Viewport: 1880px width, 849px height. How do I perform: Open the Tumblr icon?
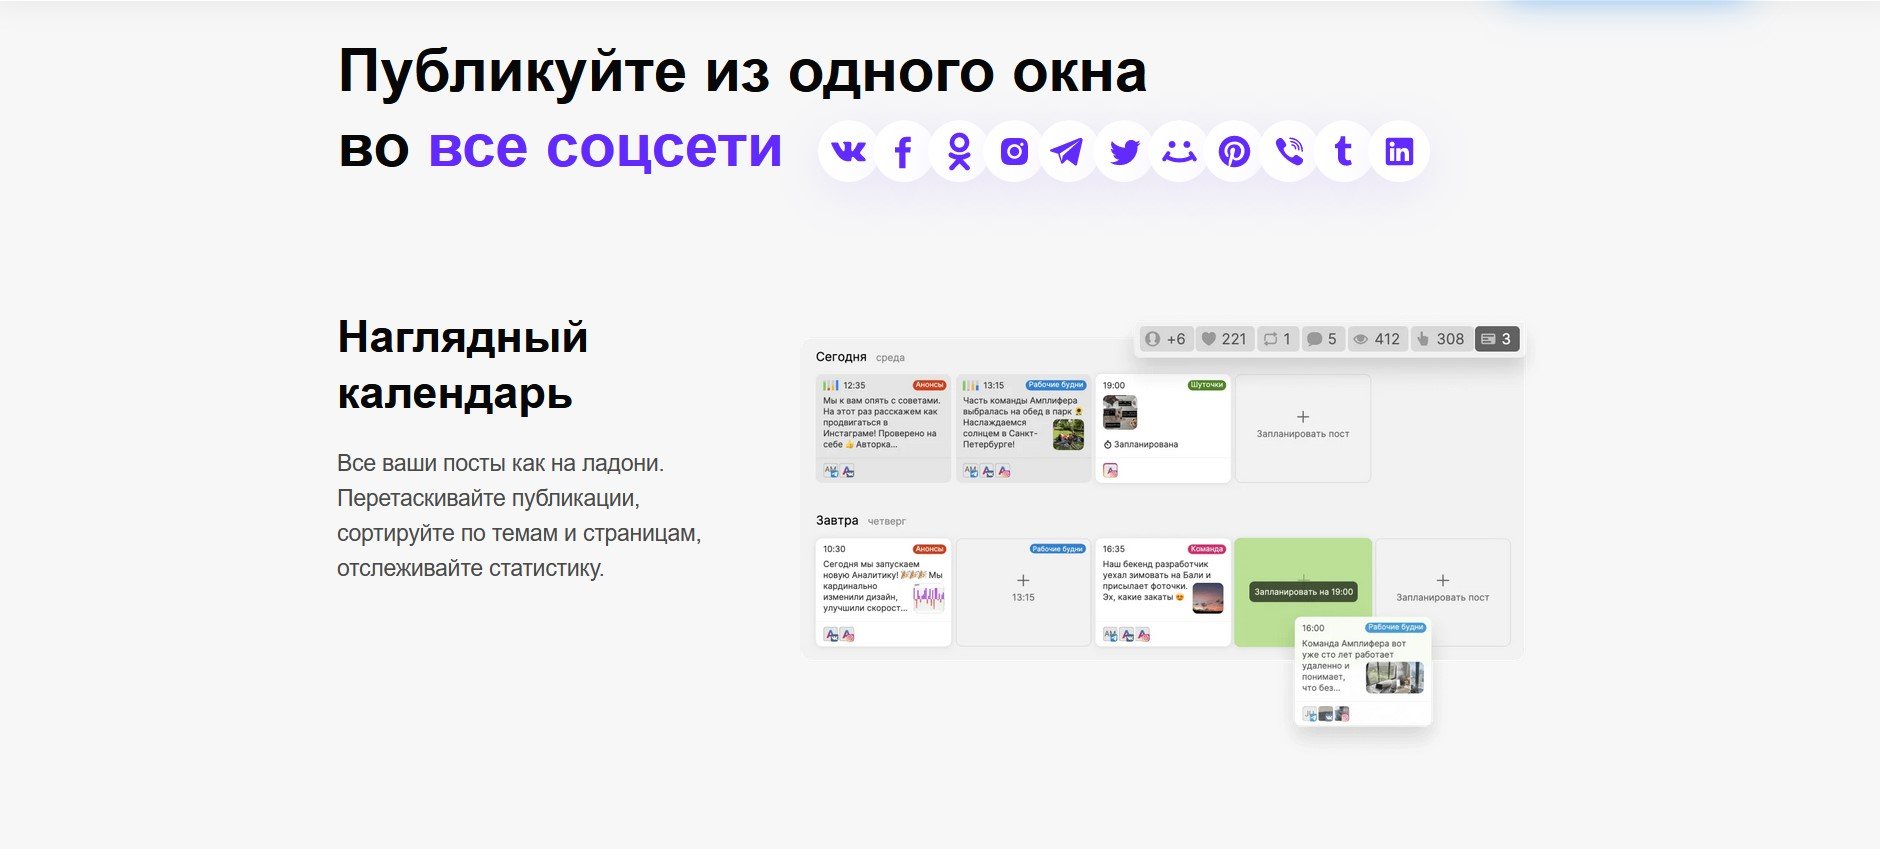1344,152
